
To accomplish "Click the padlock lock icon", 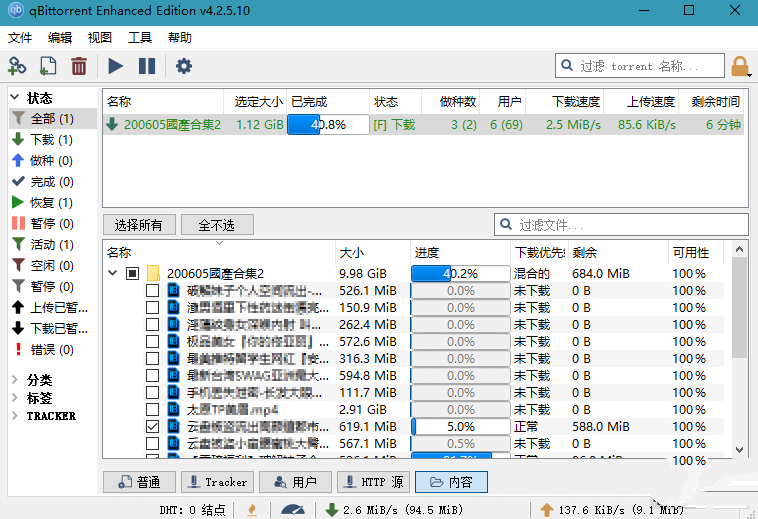I will click(740, 67).
